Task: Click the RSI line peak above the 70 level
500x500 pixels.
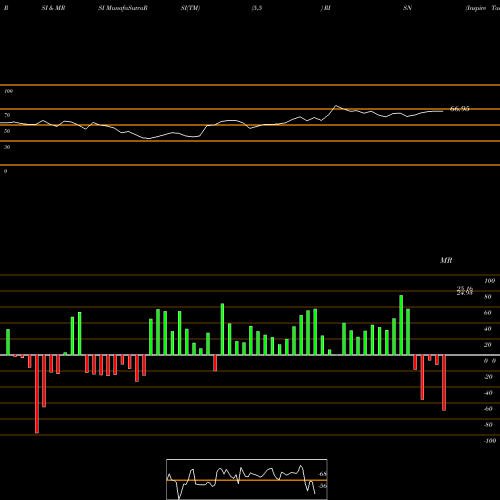Action: coord(336,106)
